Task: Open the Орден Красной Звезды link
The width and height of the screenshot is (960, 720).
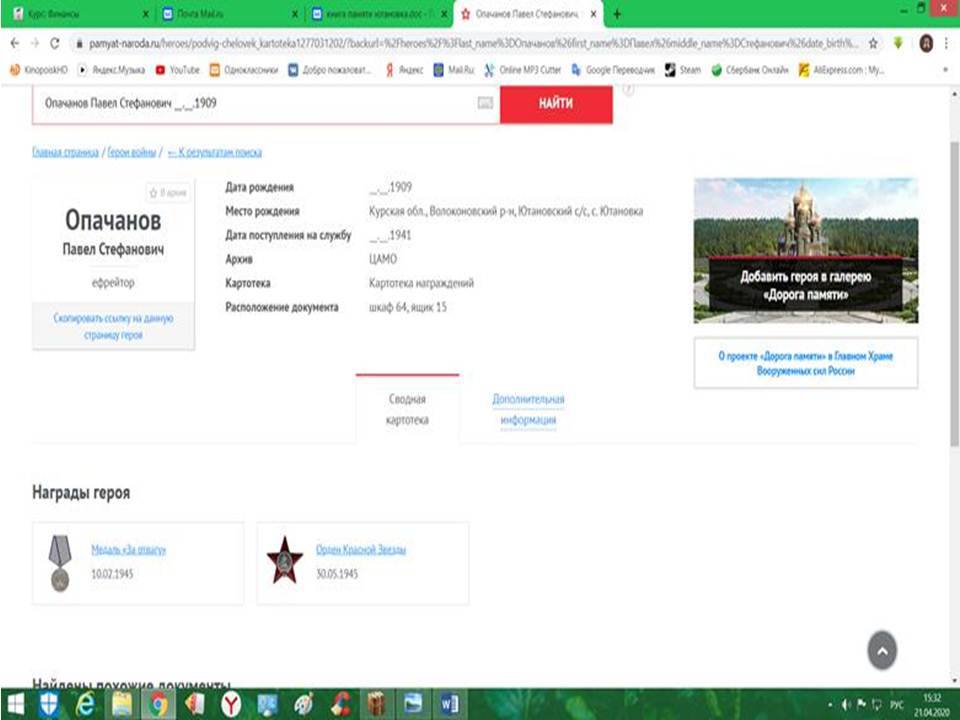Action: [361, 550]
